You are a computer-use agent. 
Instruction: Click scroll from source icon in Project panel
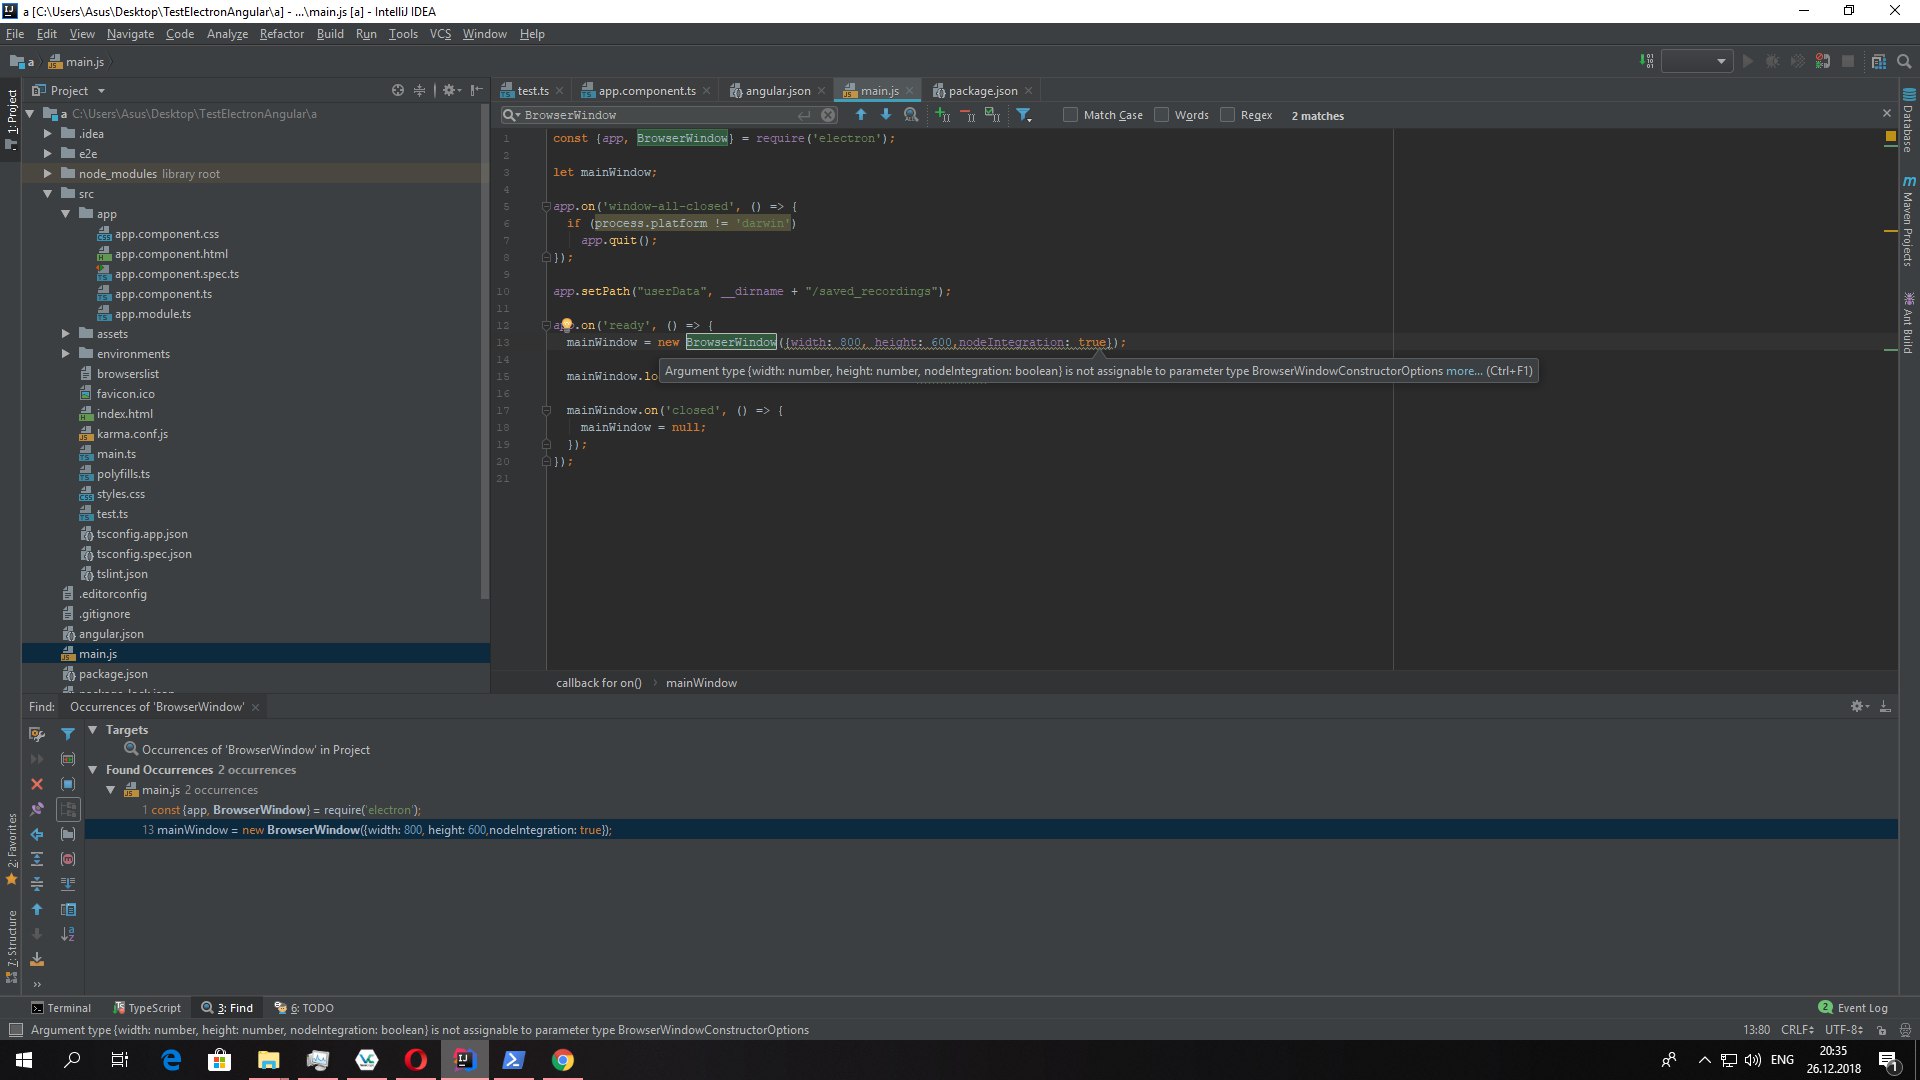pos(398,90)
